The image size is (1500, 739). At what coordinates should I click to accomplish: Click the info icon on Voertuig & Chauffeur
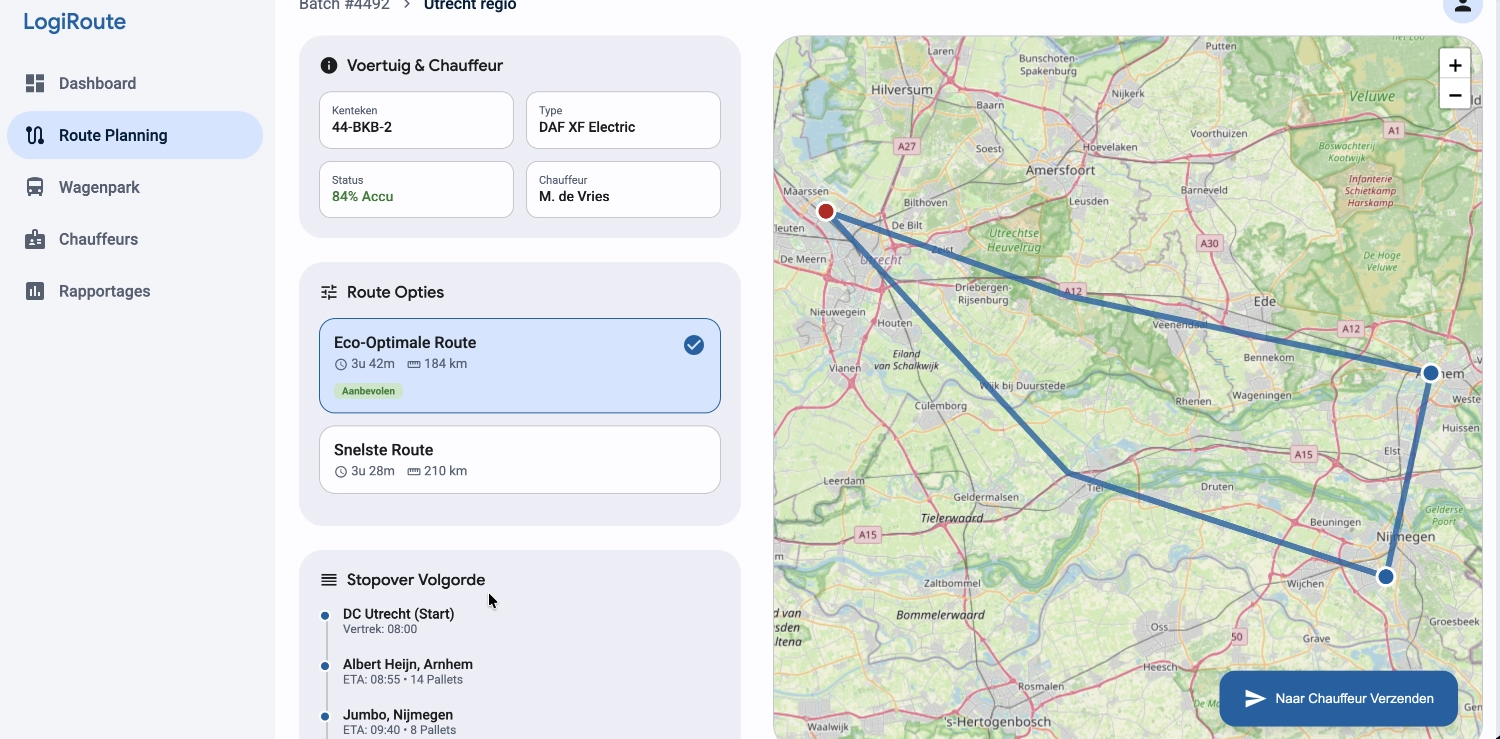coord(329,65)
